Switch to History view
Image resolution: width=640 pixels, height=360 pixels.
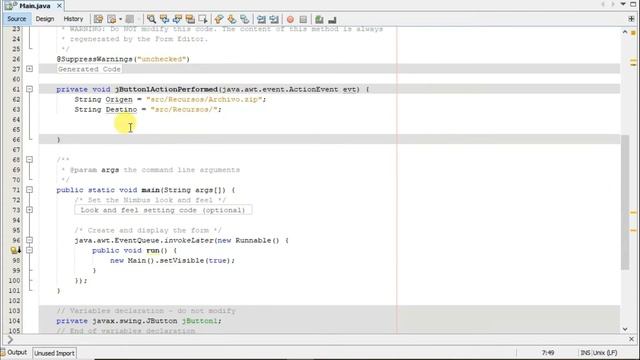(73, 19)
